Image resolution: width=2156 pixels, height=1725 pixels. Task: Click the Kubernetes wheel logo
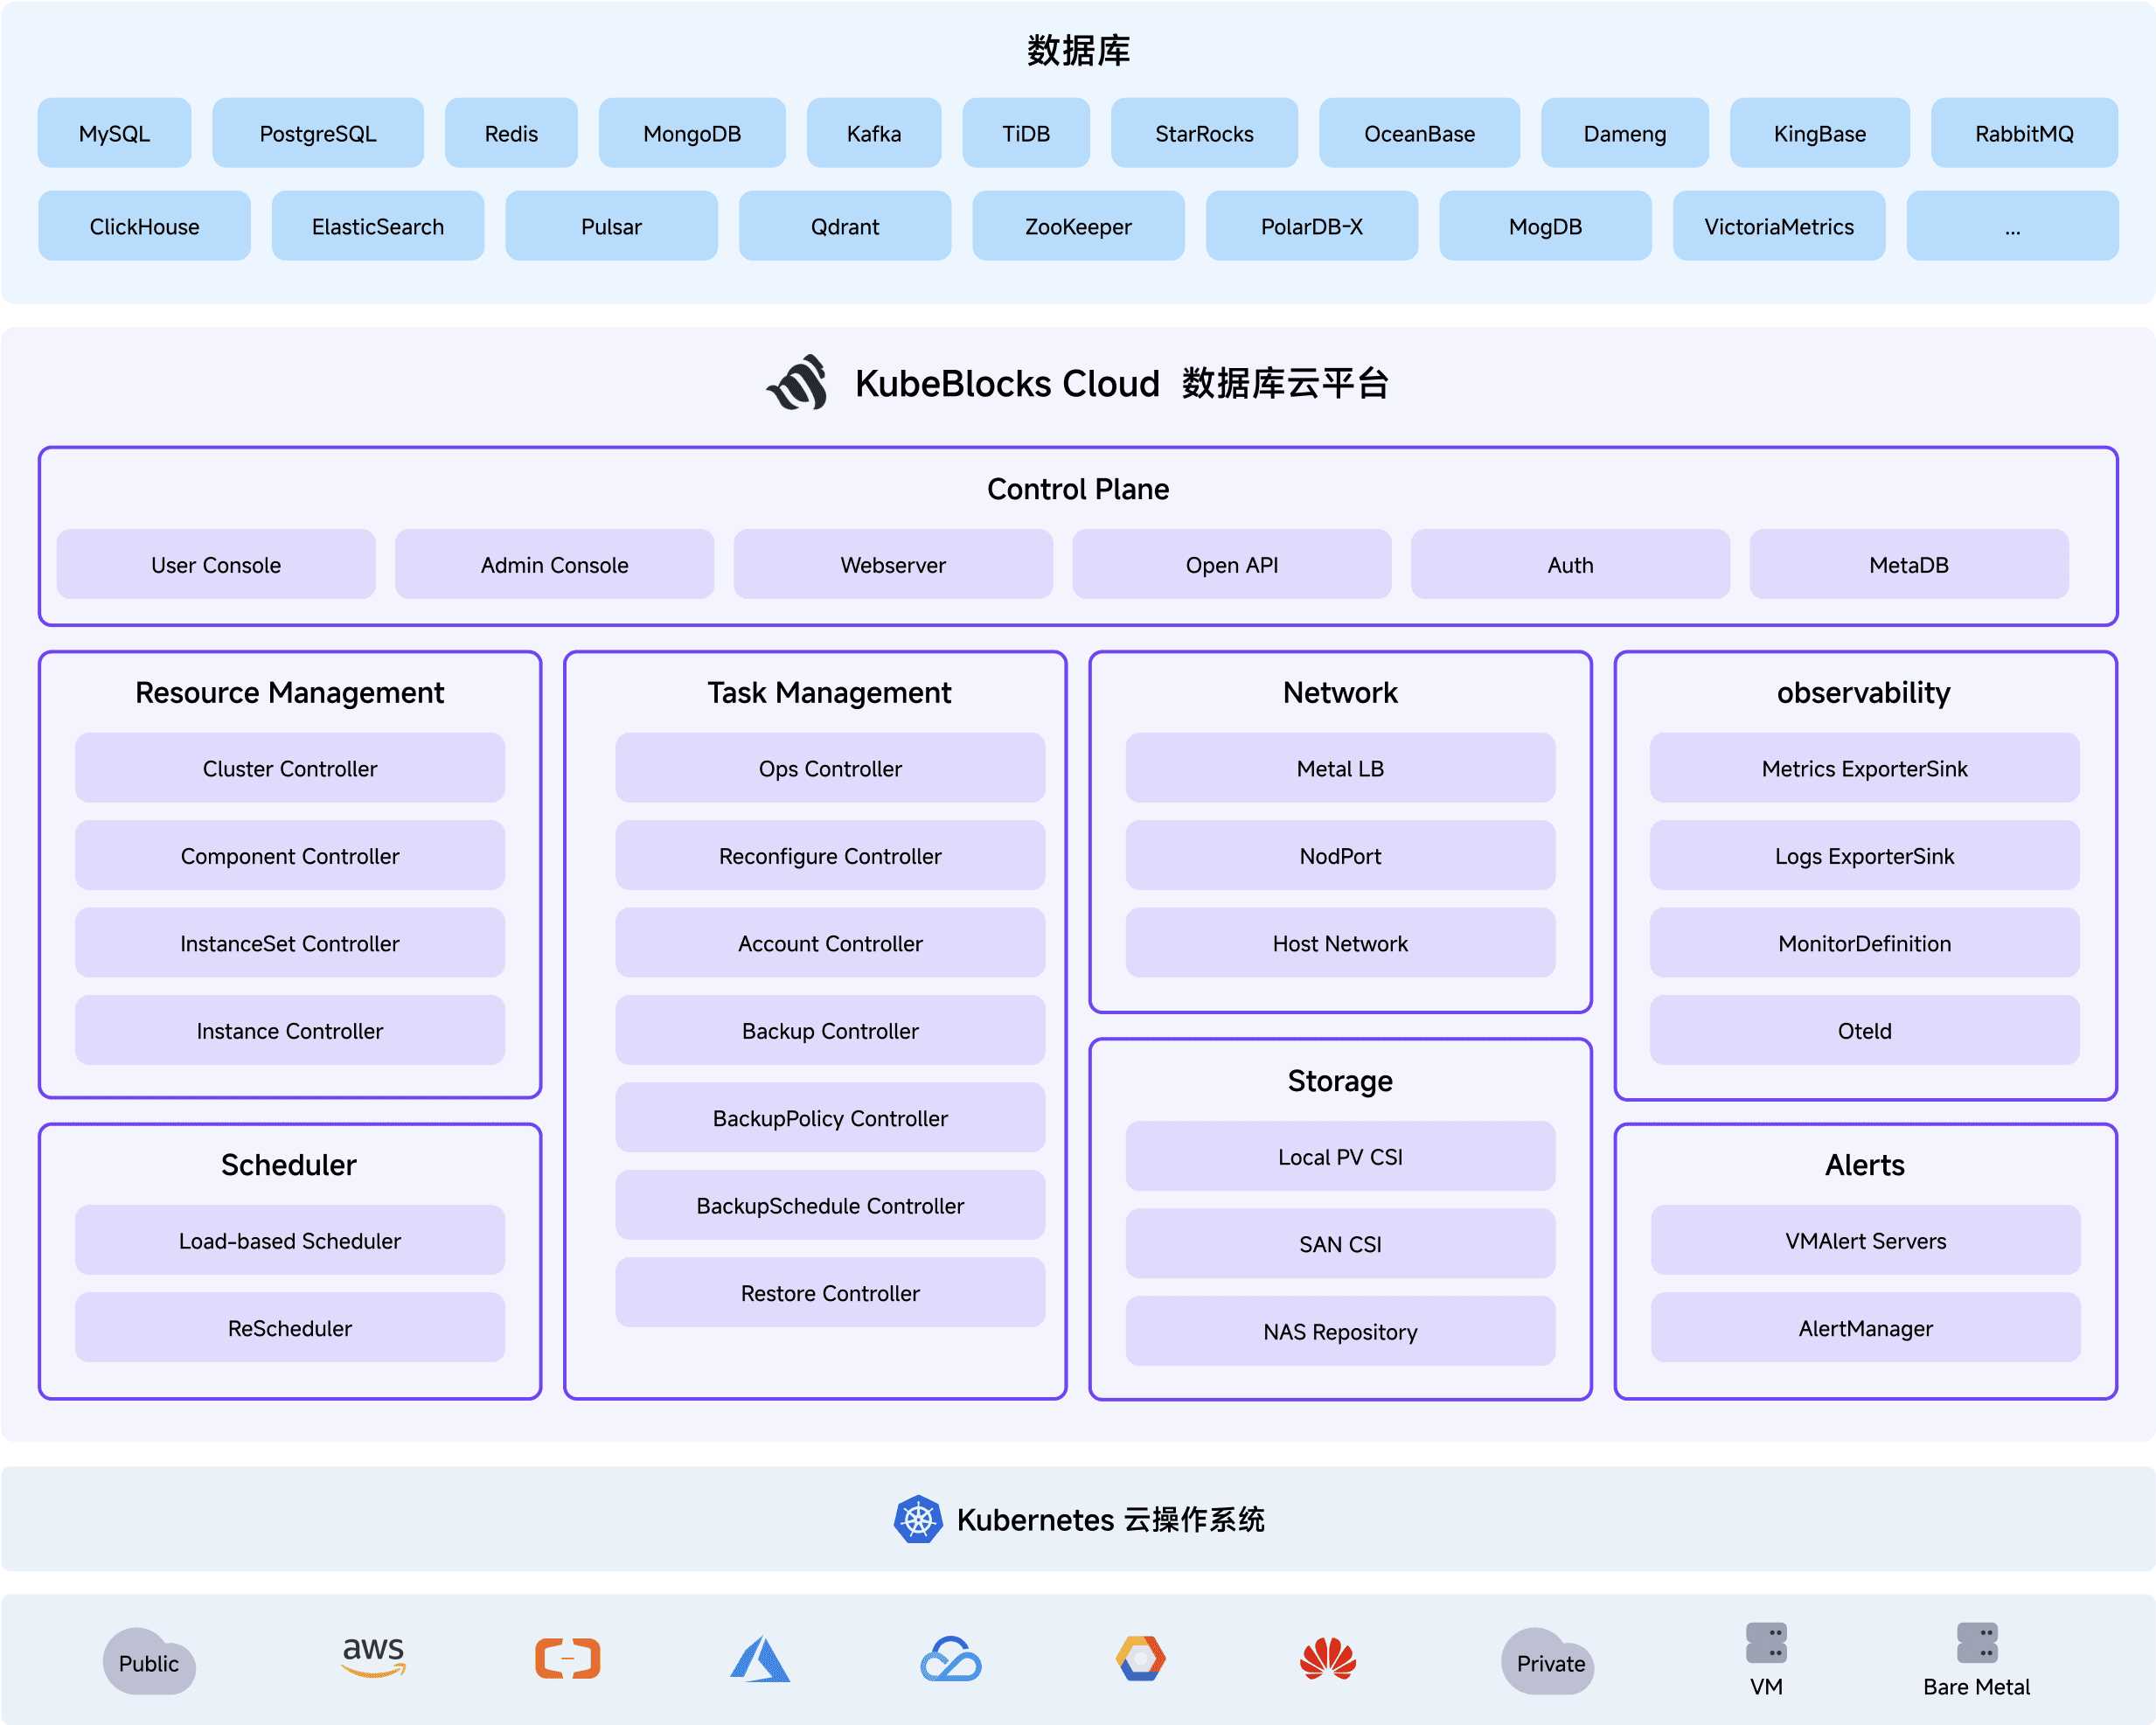tap(917, 1519)
